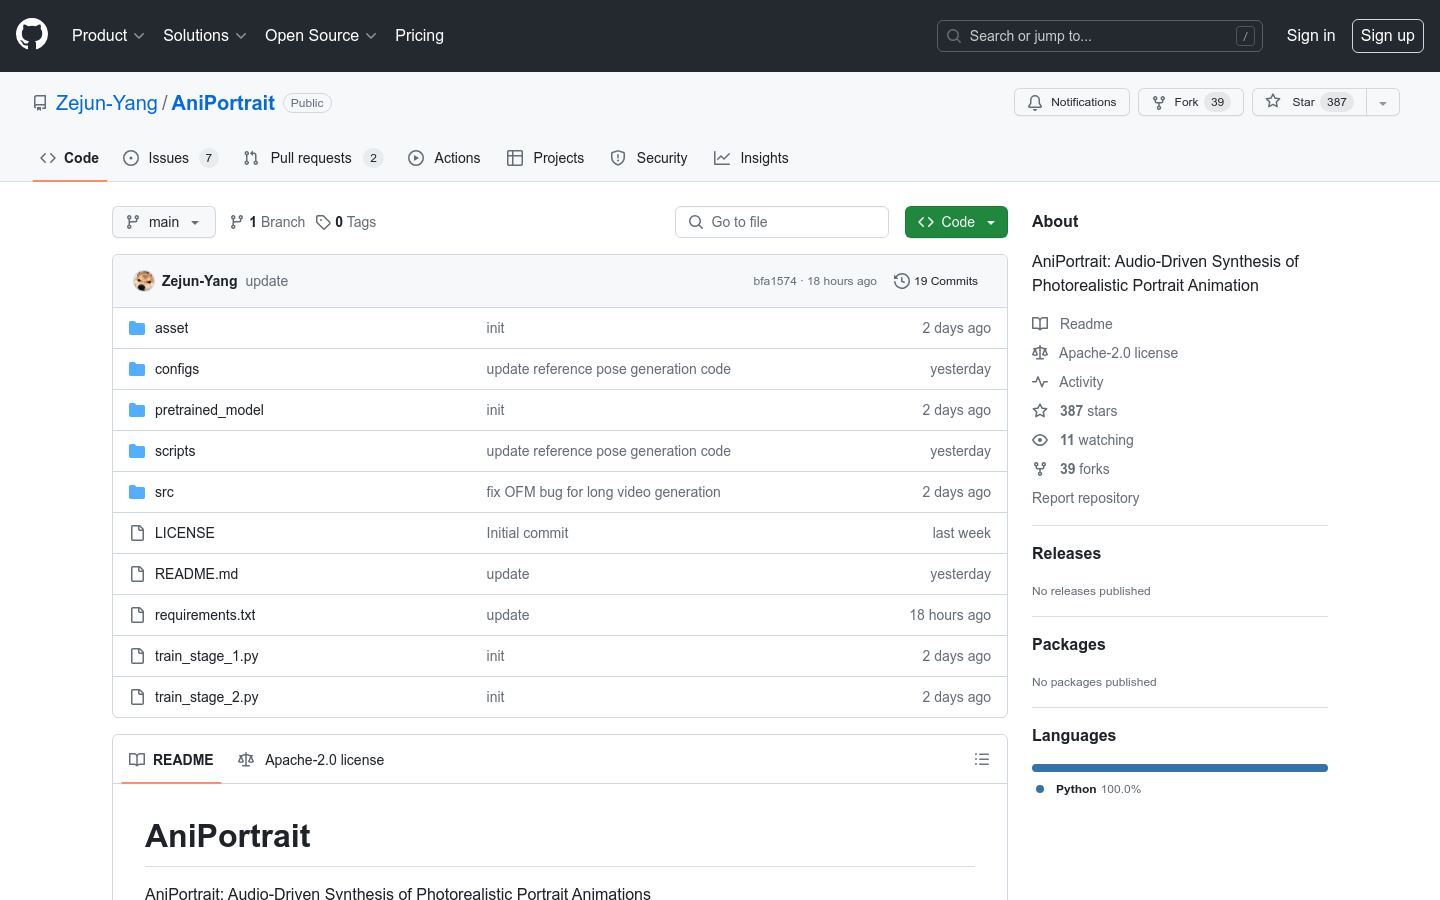The width and height of the screenshot is (1440, 900).
Task: Expand the Product menu
Action: (108, 35)
